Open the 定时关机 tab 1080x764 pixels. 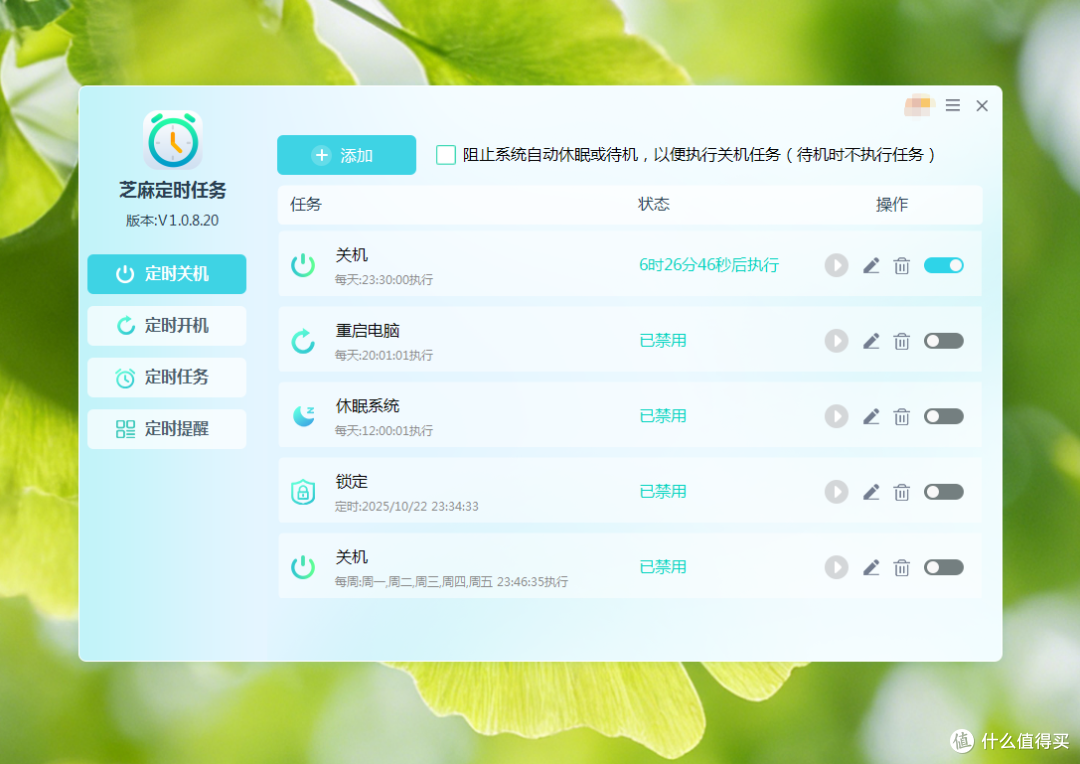pos(167,274)
